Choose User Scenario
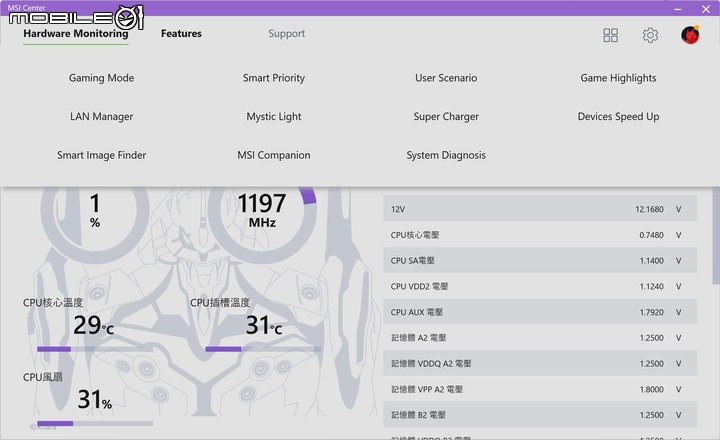 [446, 78]
